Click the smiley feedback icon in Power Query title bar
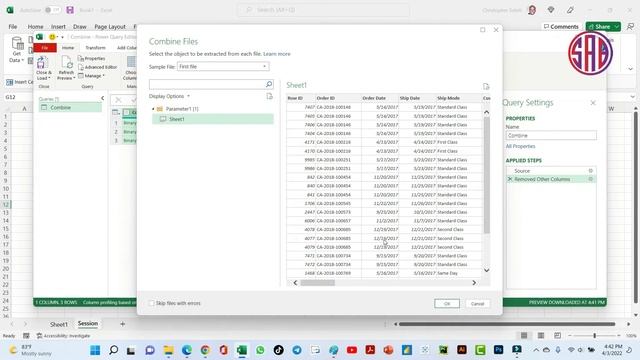 tap(52, 37)
